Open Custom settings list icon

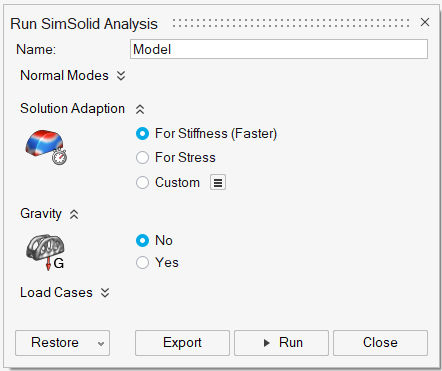218,182
